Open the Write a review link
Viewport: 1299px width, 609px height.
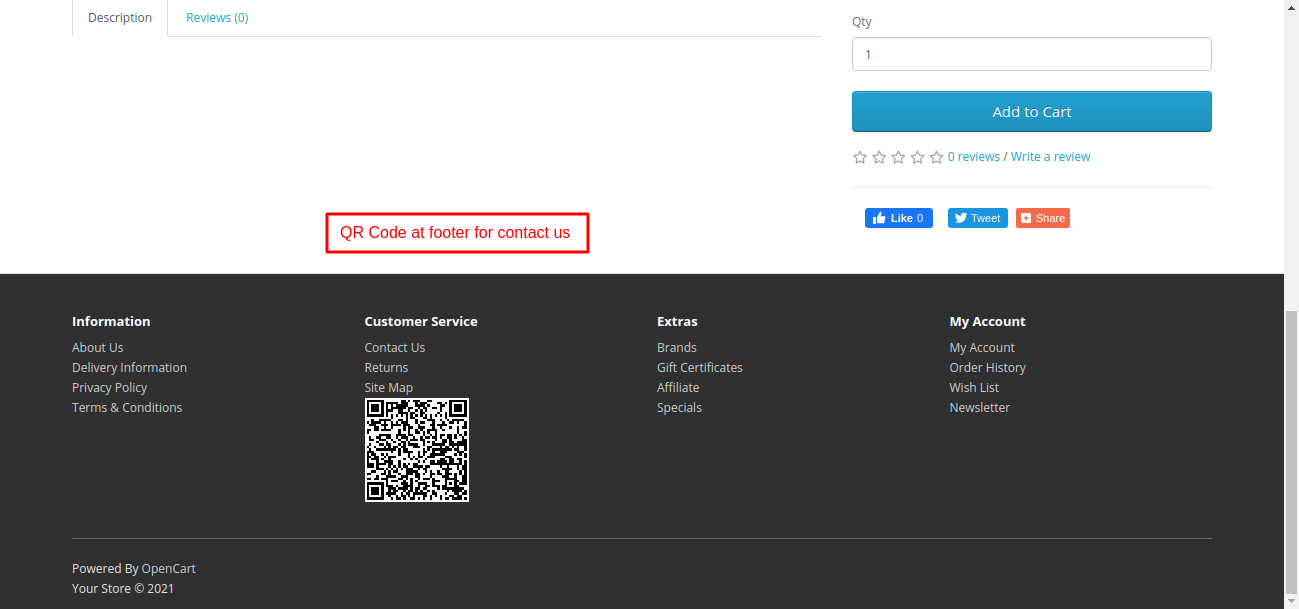tap(1050, 157)
